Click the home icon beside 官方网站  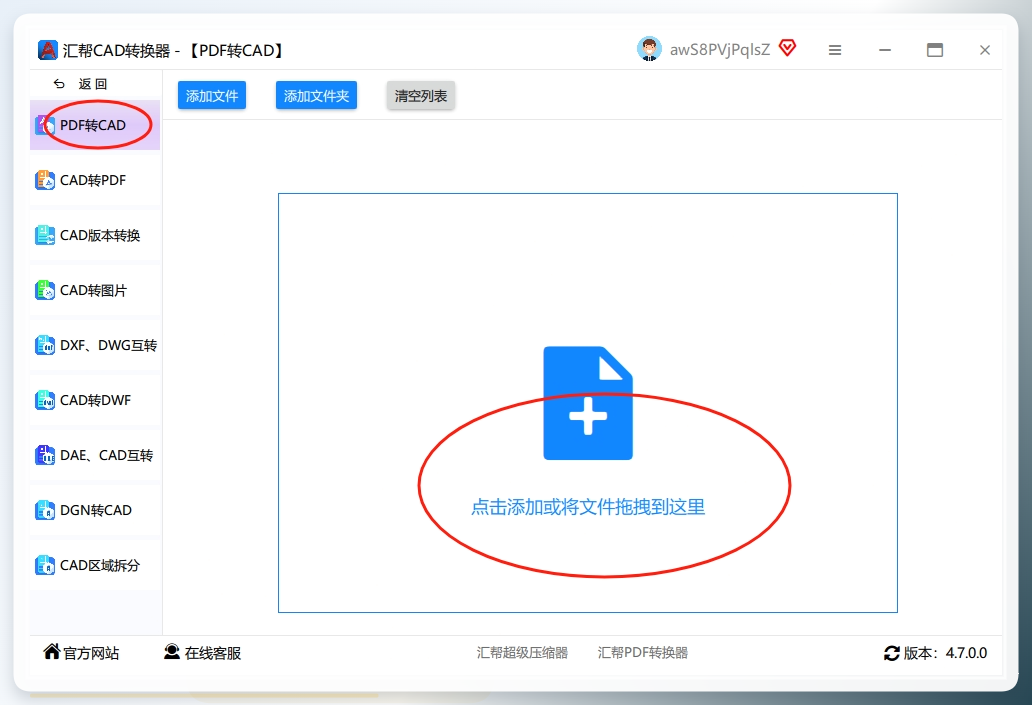52,652
